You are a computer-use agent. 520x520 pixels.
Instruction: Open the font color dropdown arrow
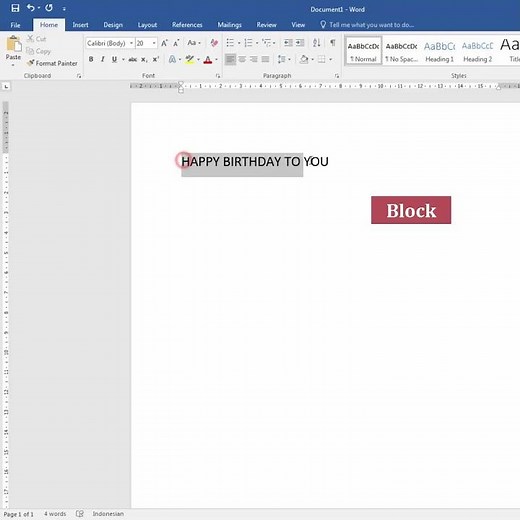(217, 60)
